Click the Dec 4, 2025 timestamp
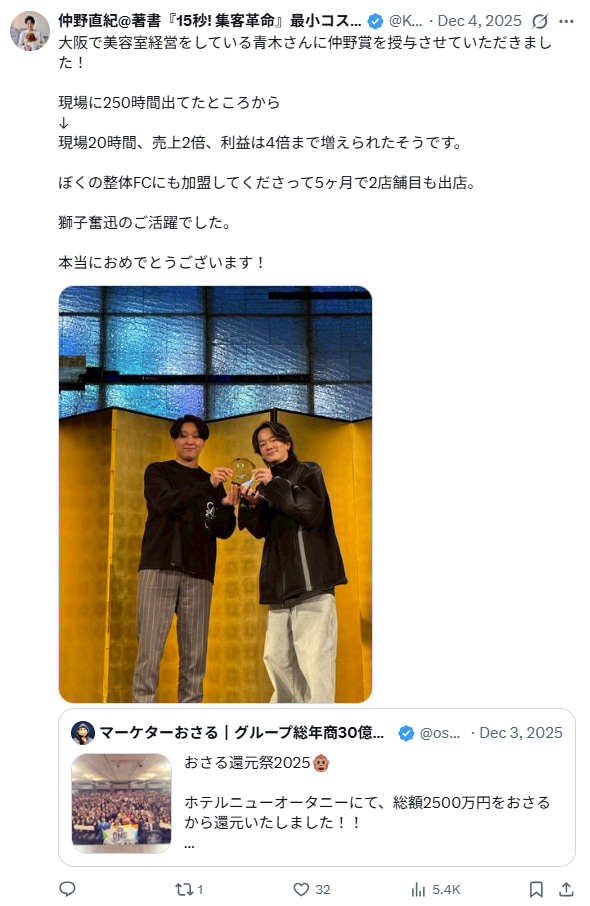The width and height of the screenshot is (590, 906). click(480, 21)
